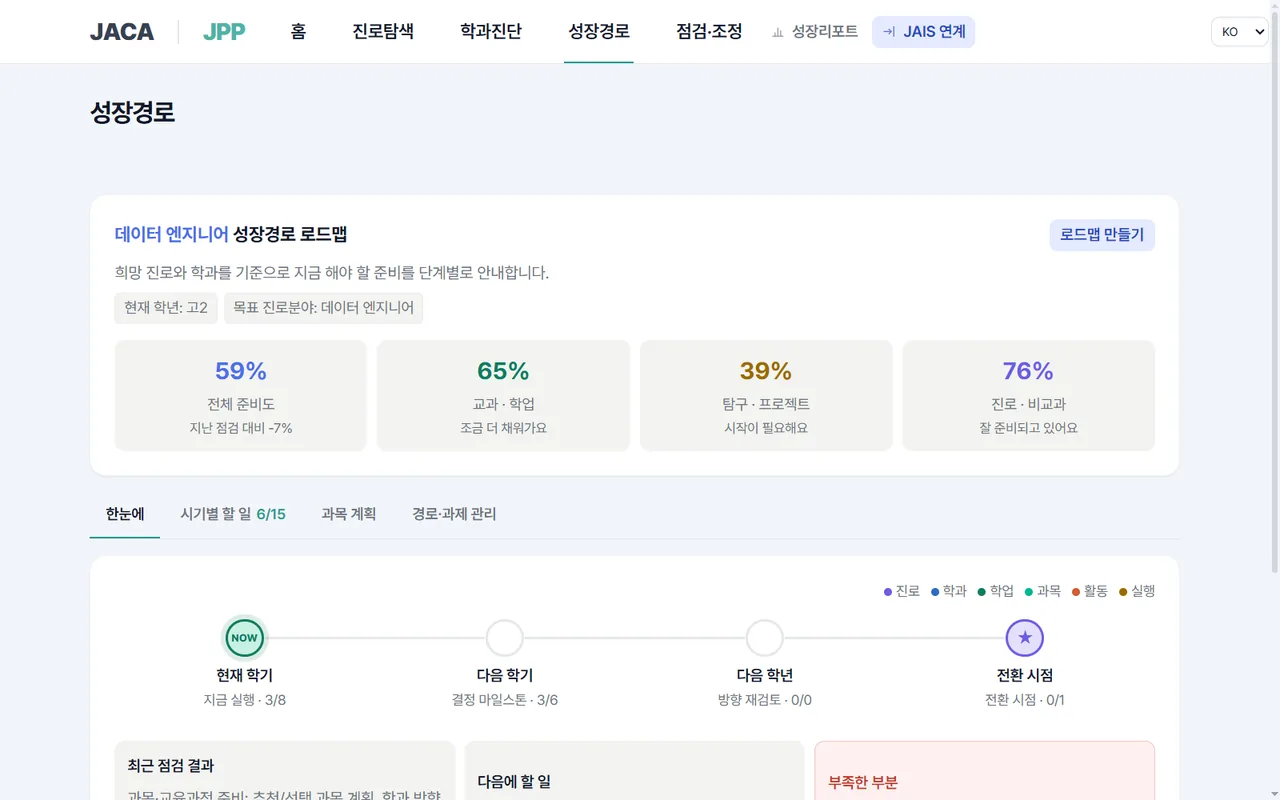Open the KO language dropdown
Viewport: 1280px width, 800px height.
click(1240, 32)
